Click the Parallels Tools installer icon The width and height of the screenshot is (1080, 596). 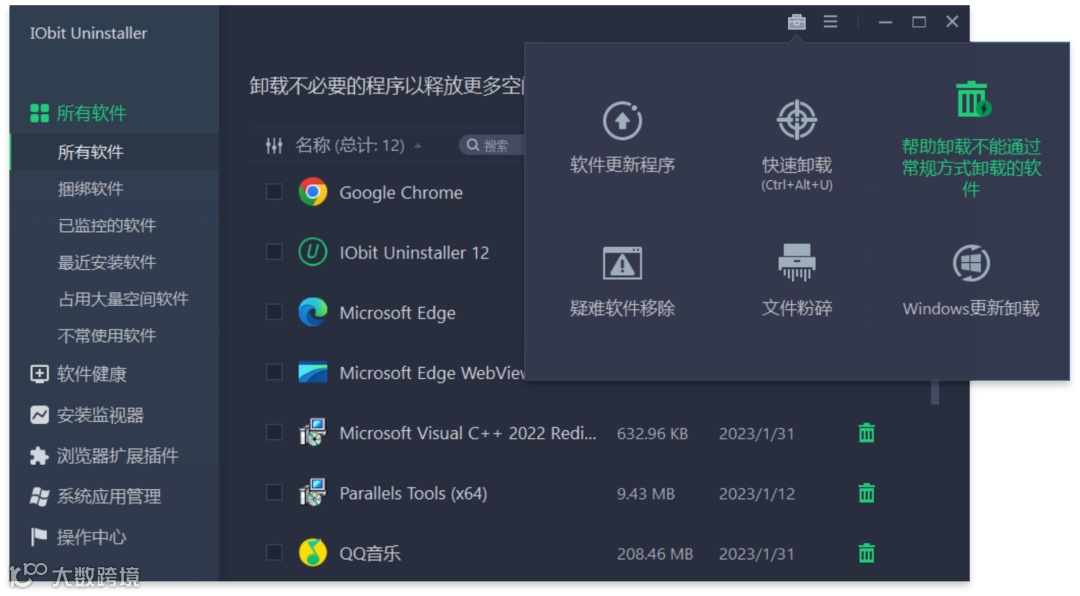(x=313, y=493)
